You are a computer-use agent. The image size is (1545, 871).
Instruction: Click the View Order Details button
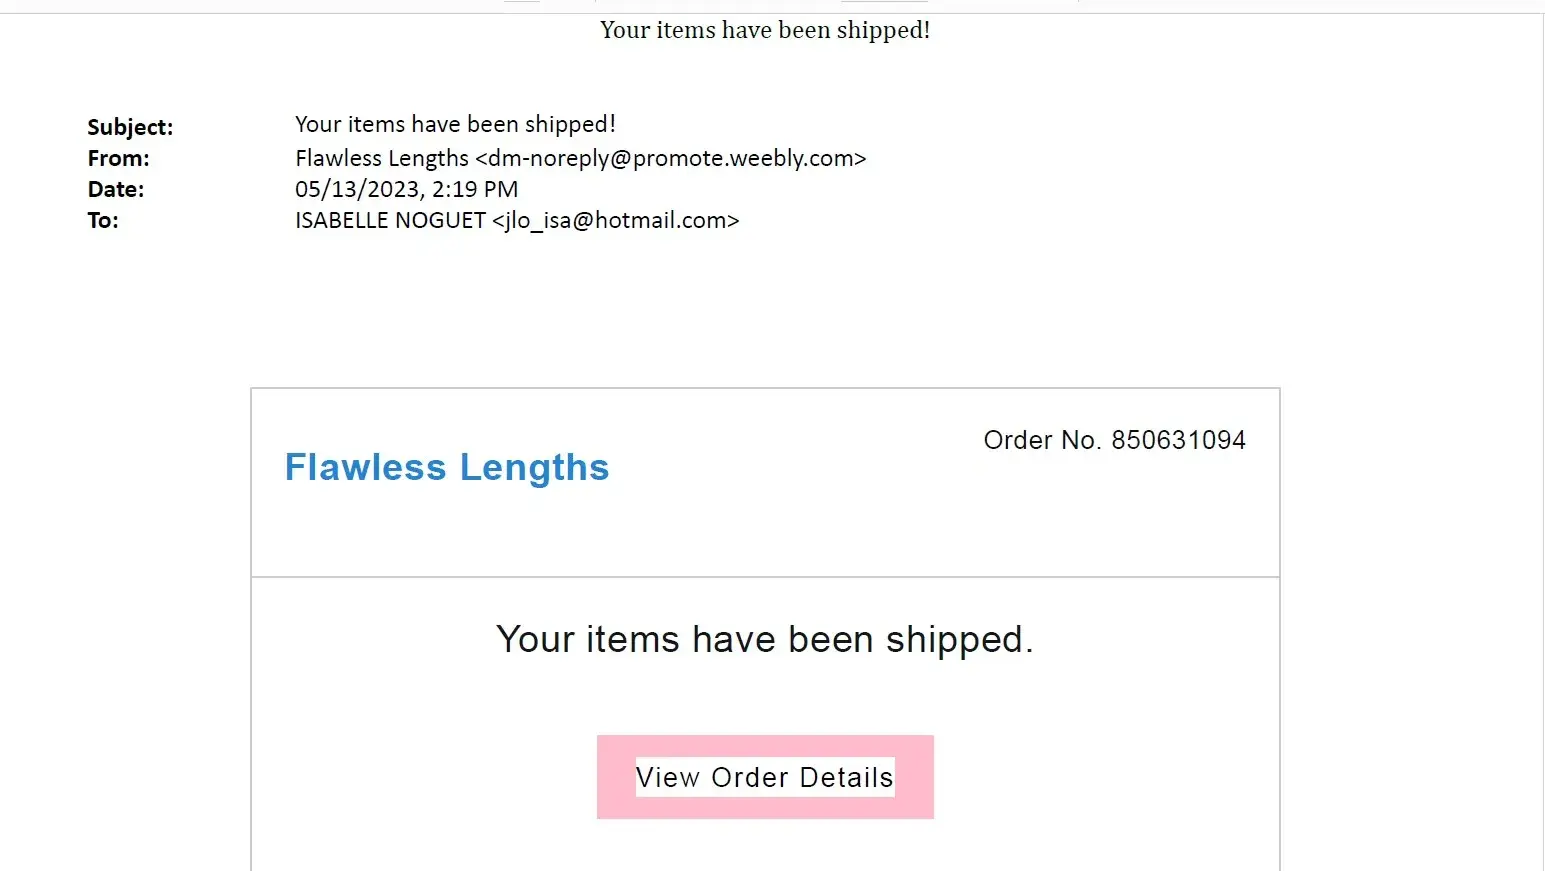(765, 777)
